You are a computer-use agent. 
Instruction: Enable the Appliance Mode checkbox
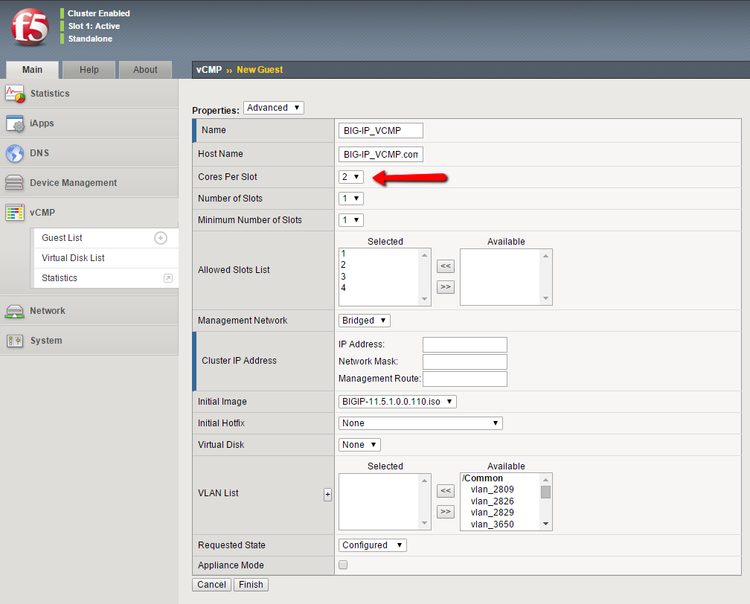click(344, 565)
